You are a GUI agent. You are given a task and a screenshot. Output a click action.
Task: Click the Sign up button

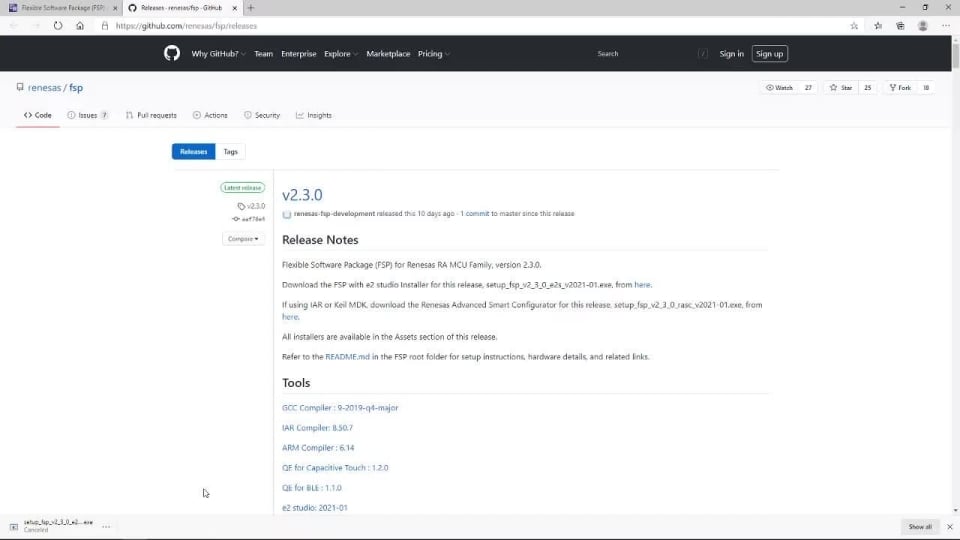click(x=769, y=54)
